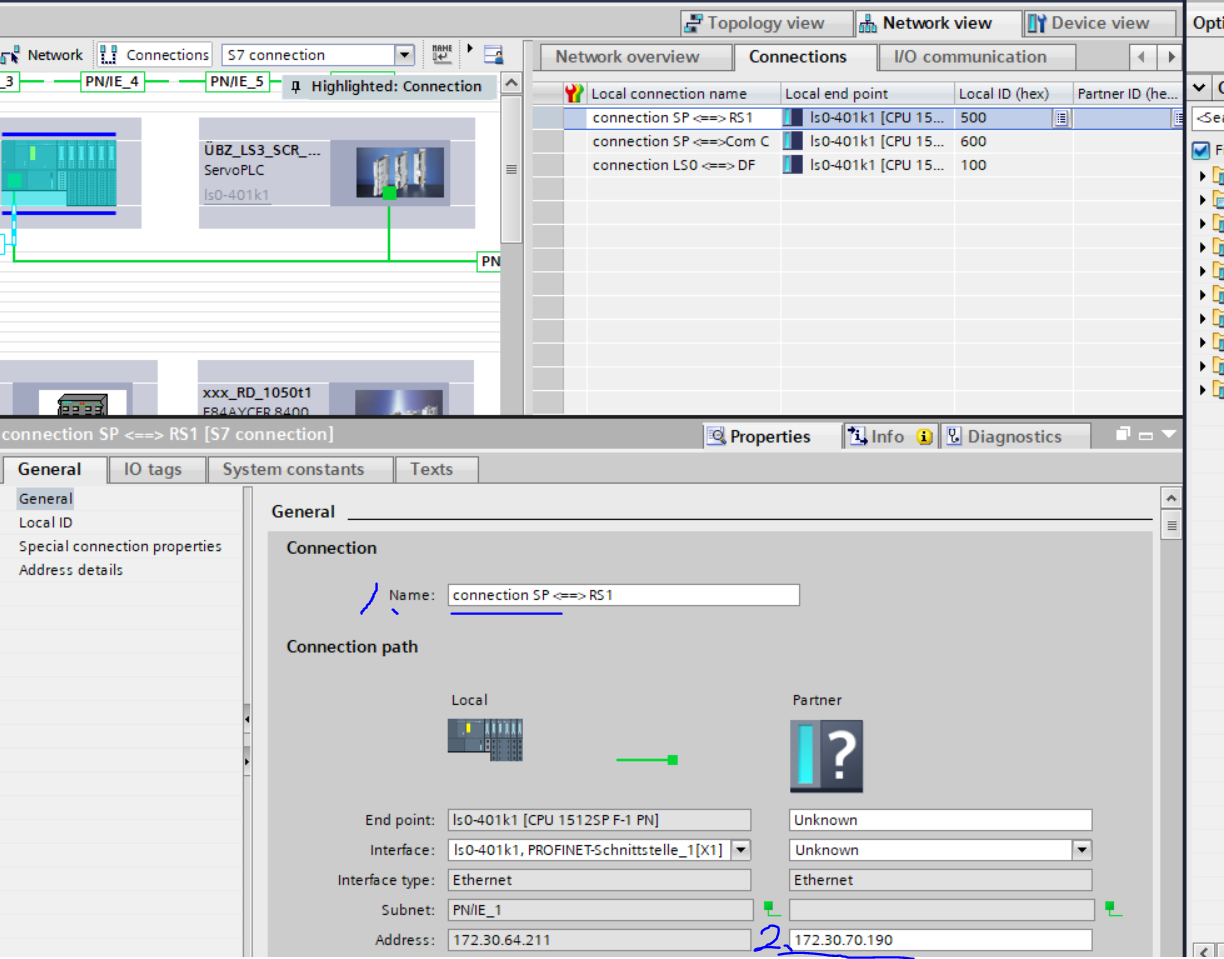Select Special connection properties in the navigation
This screenshot has height=959, width=1224.
[x=120, y=546]
